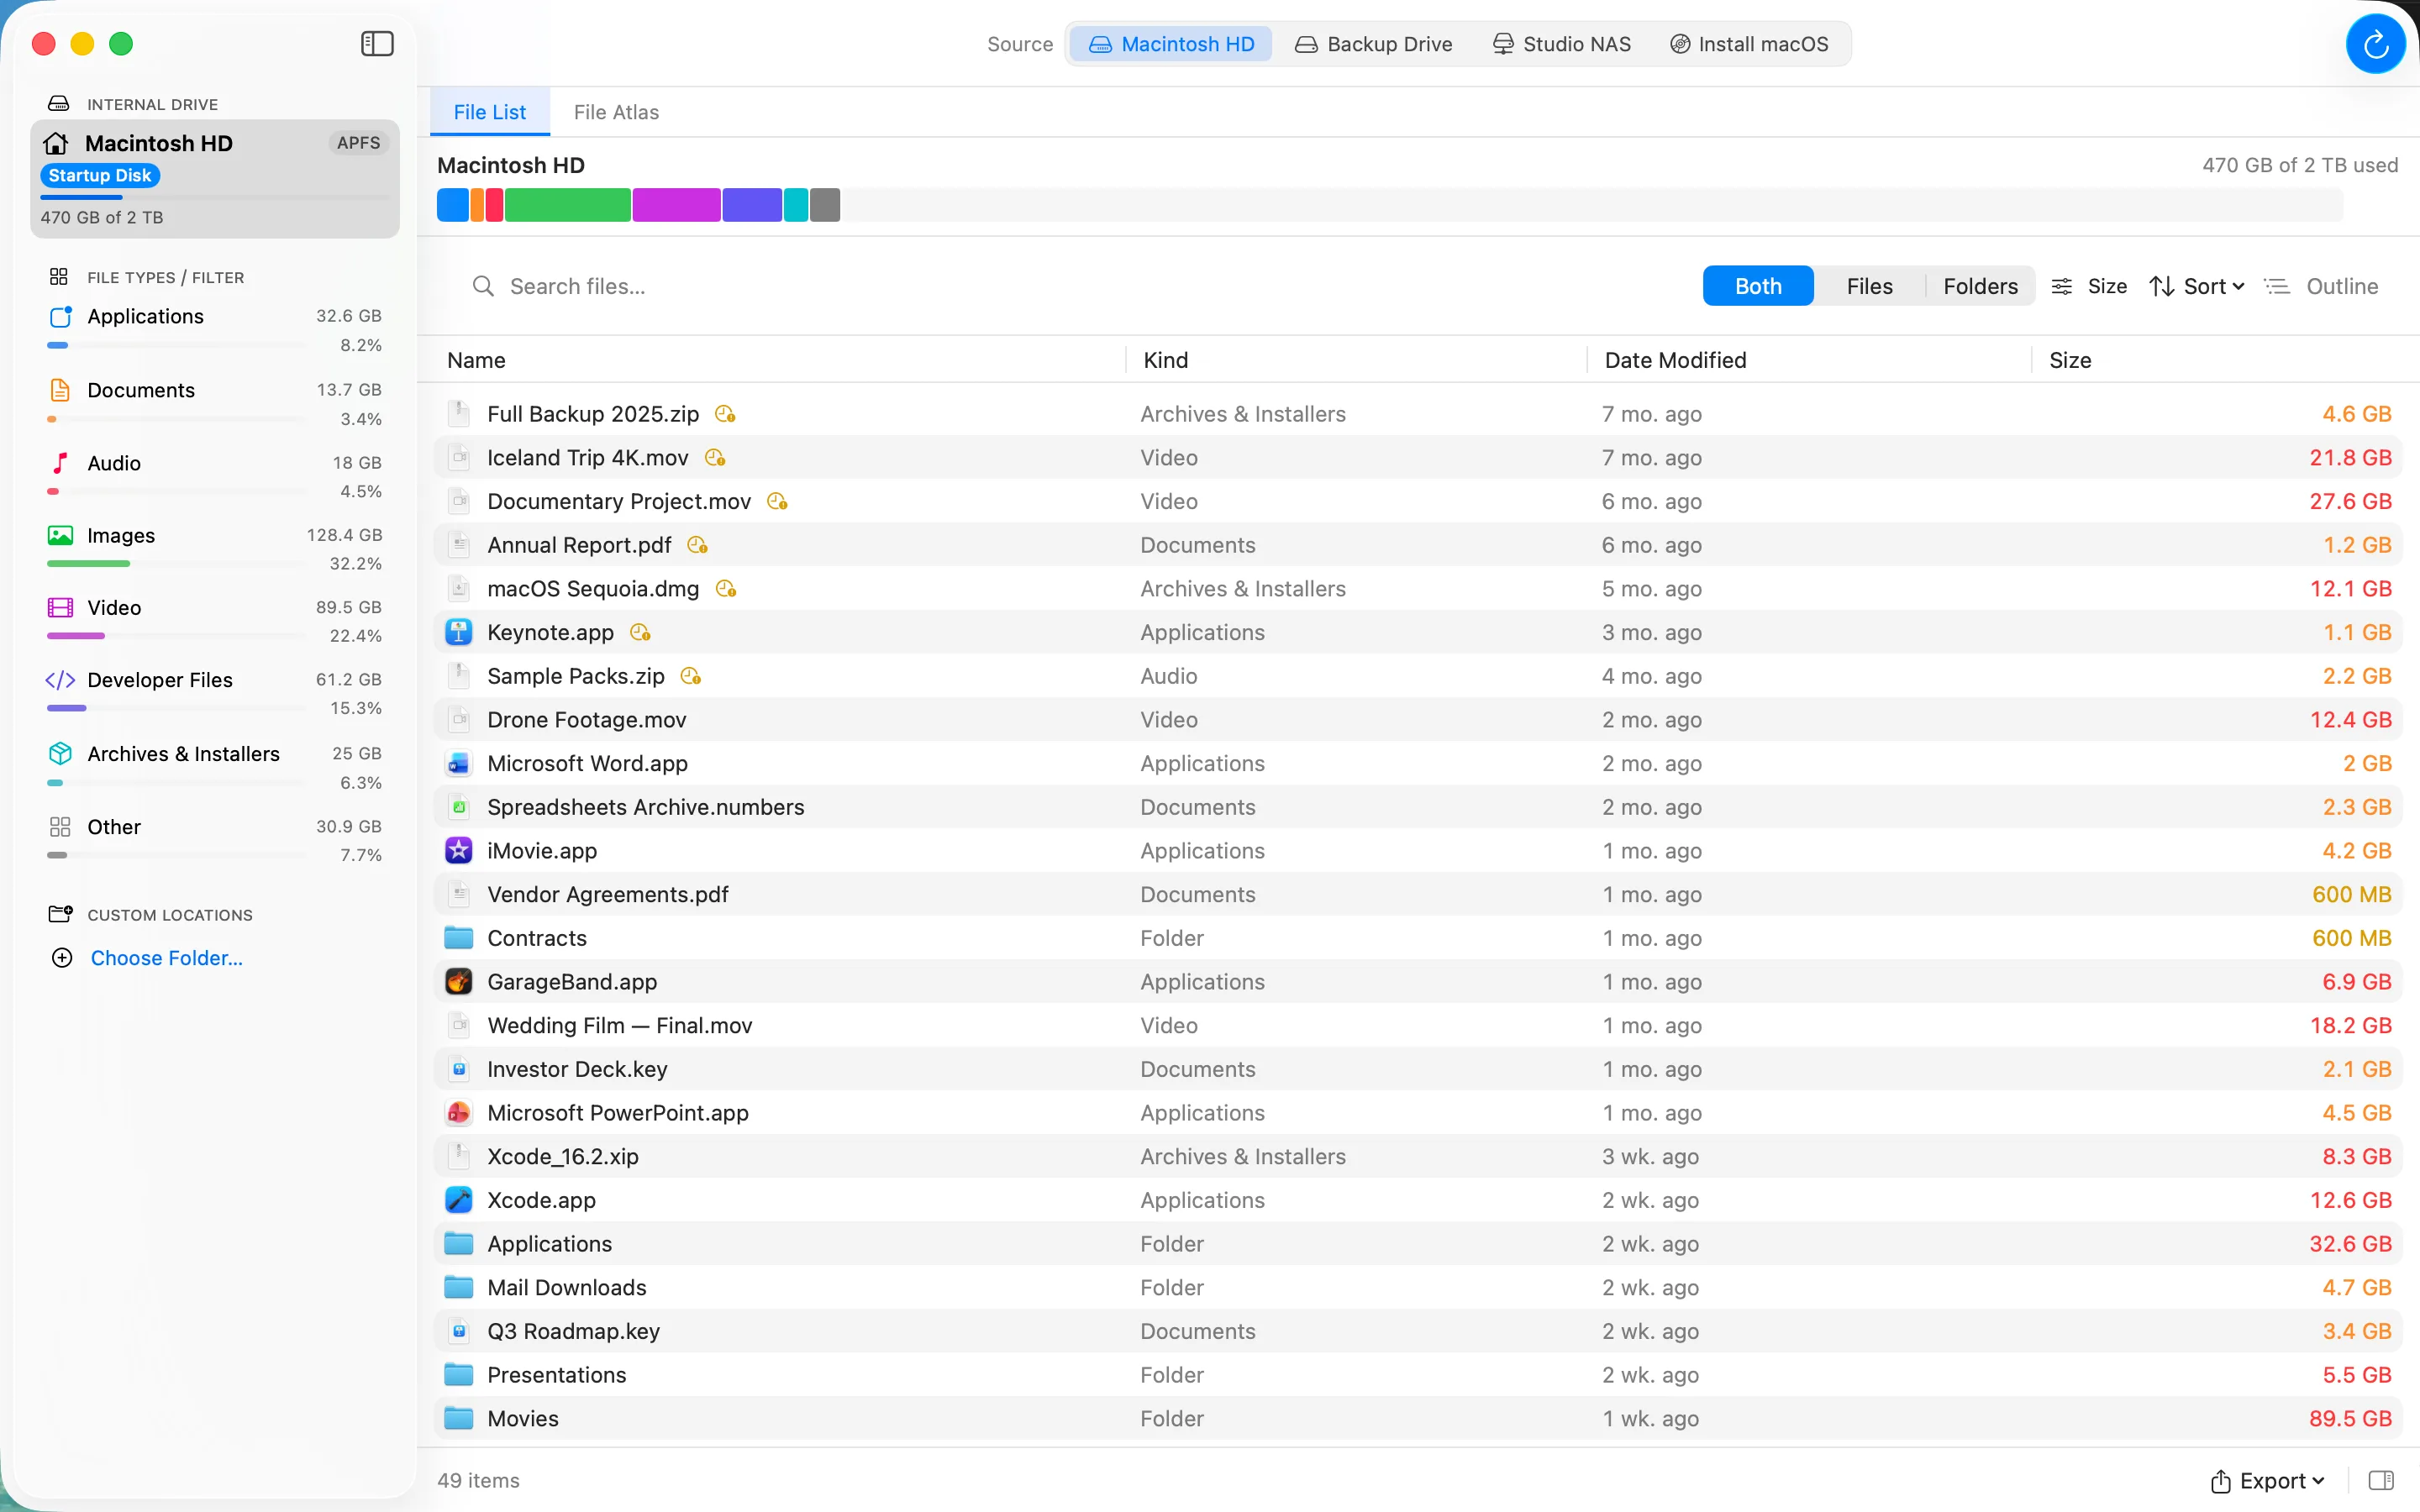Screen dimensions: 2420x1512
Task: Click the Movies folder icon
Action: pos(459,1418)
